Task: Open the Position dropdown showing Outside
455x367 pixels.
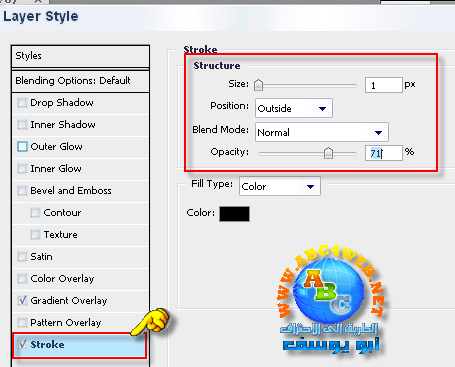Action: [x=294, y=108]
